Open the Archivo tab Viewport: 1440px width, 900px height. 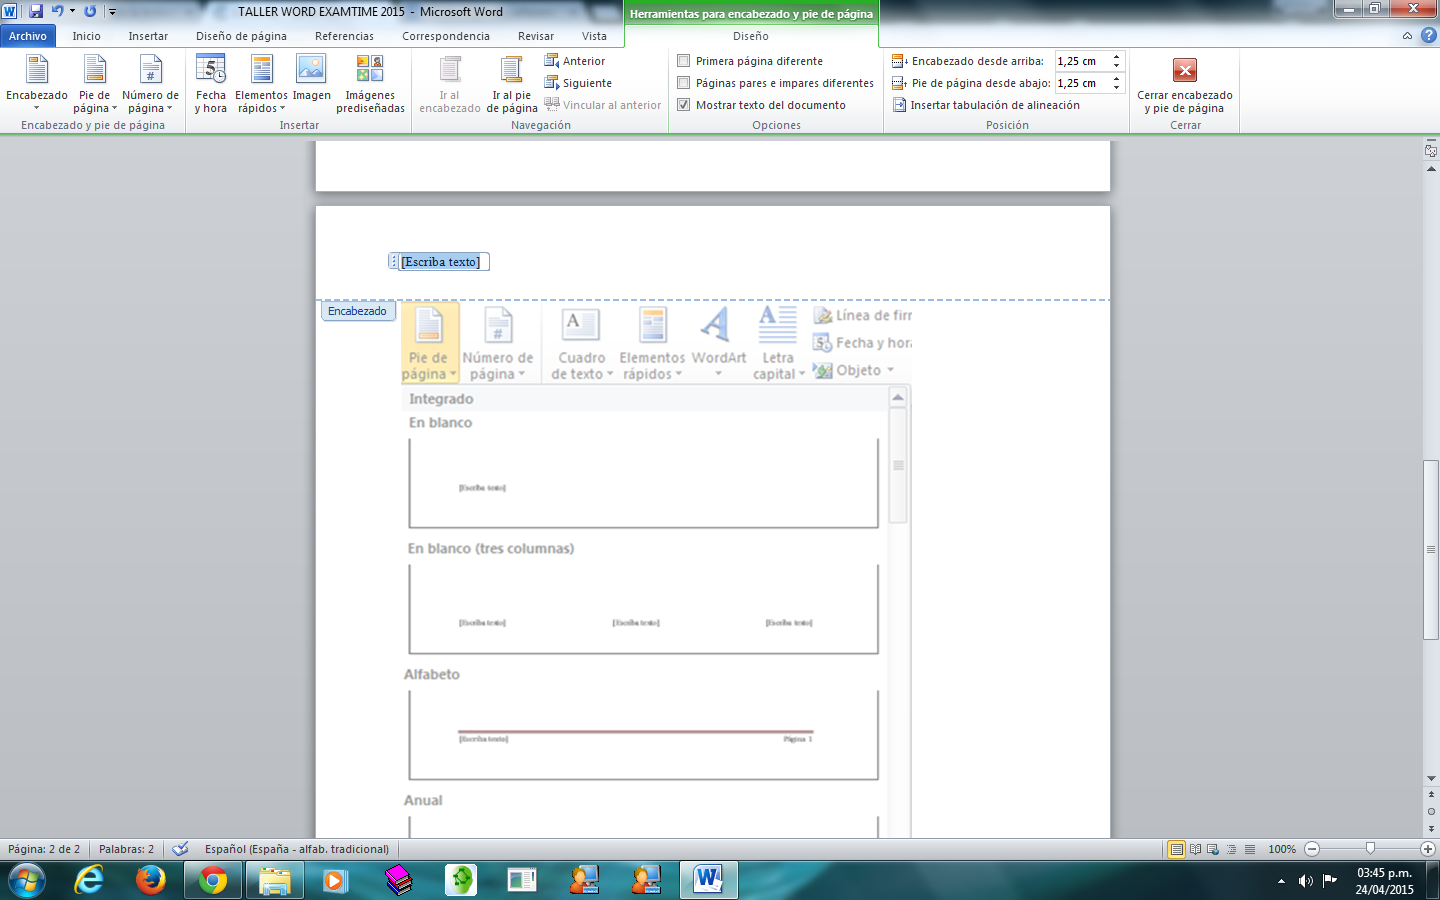click(x=28, y=36)
